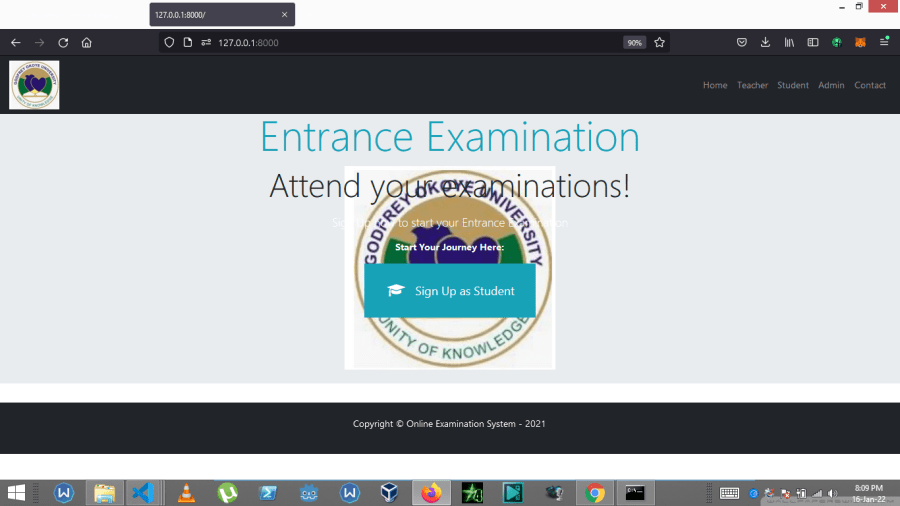Open the browser home page icon

(x=87, y=42)
